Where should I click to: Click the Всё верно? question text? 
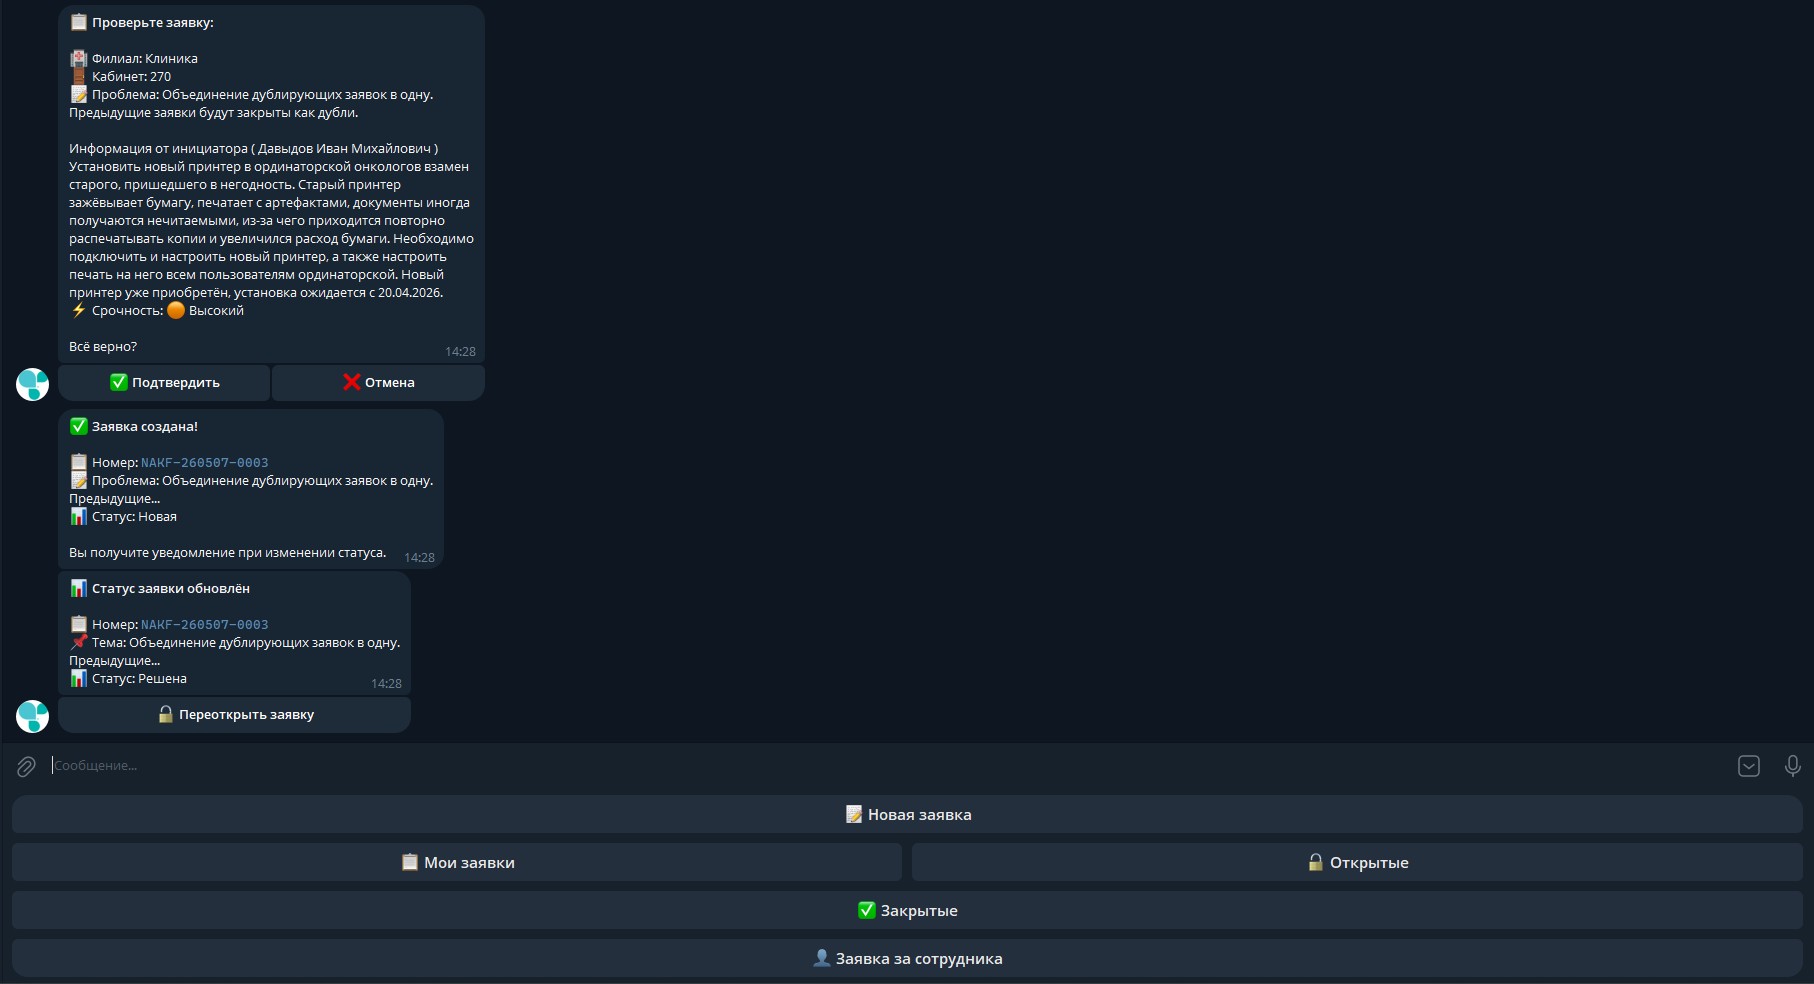click(x=103, y=347)
